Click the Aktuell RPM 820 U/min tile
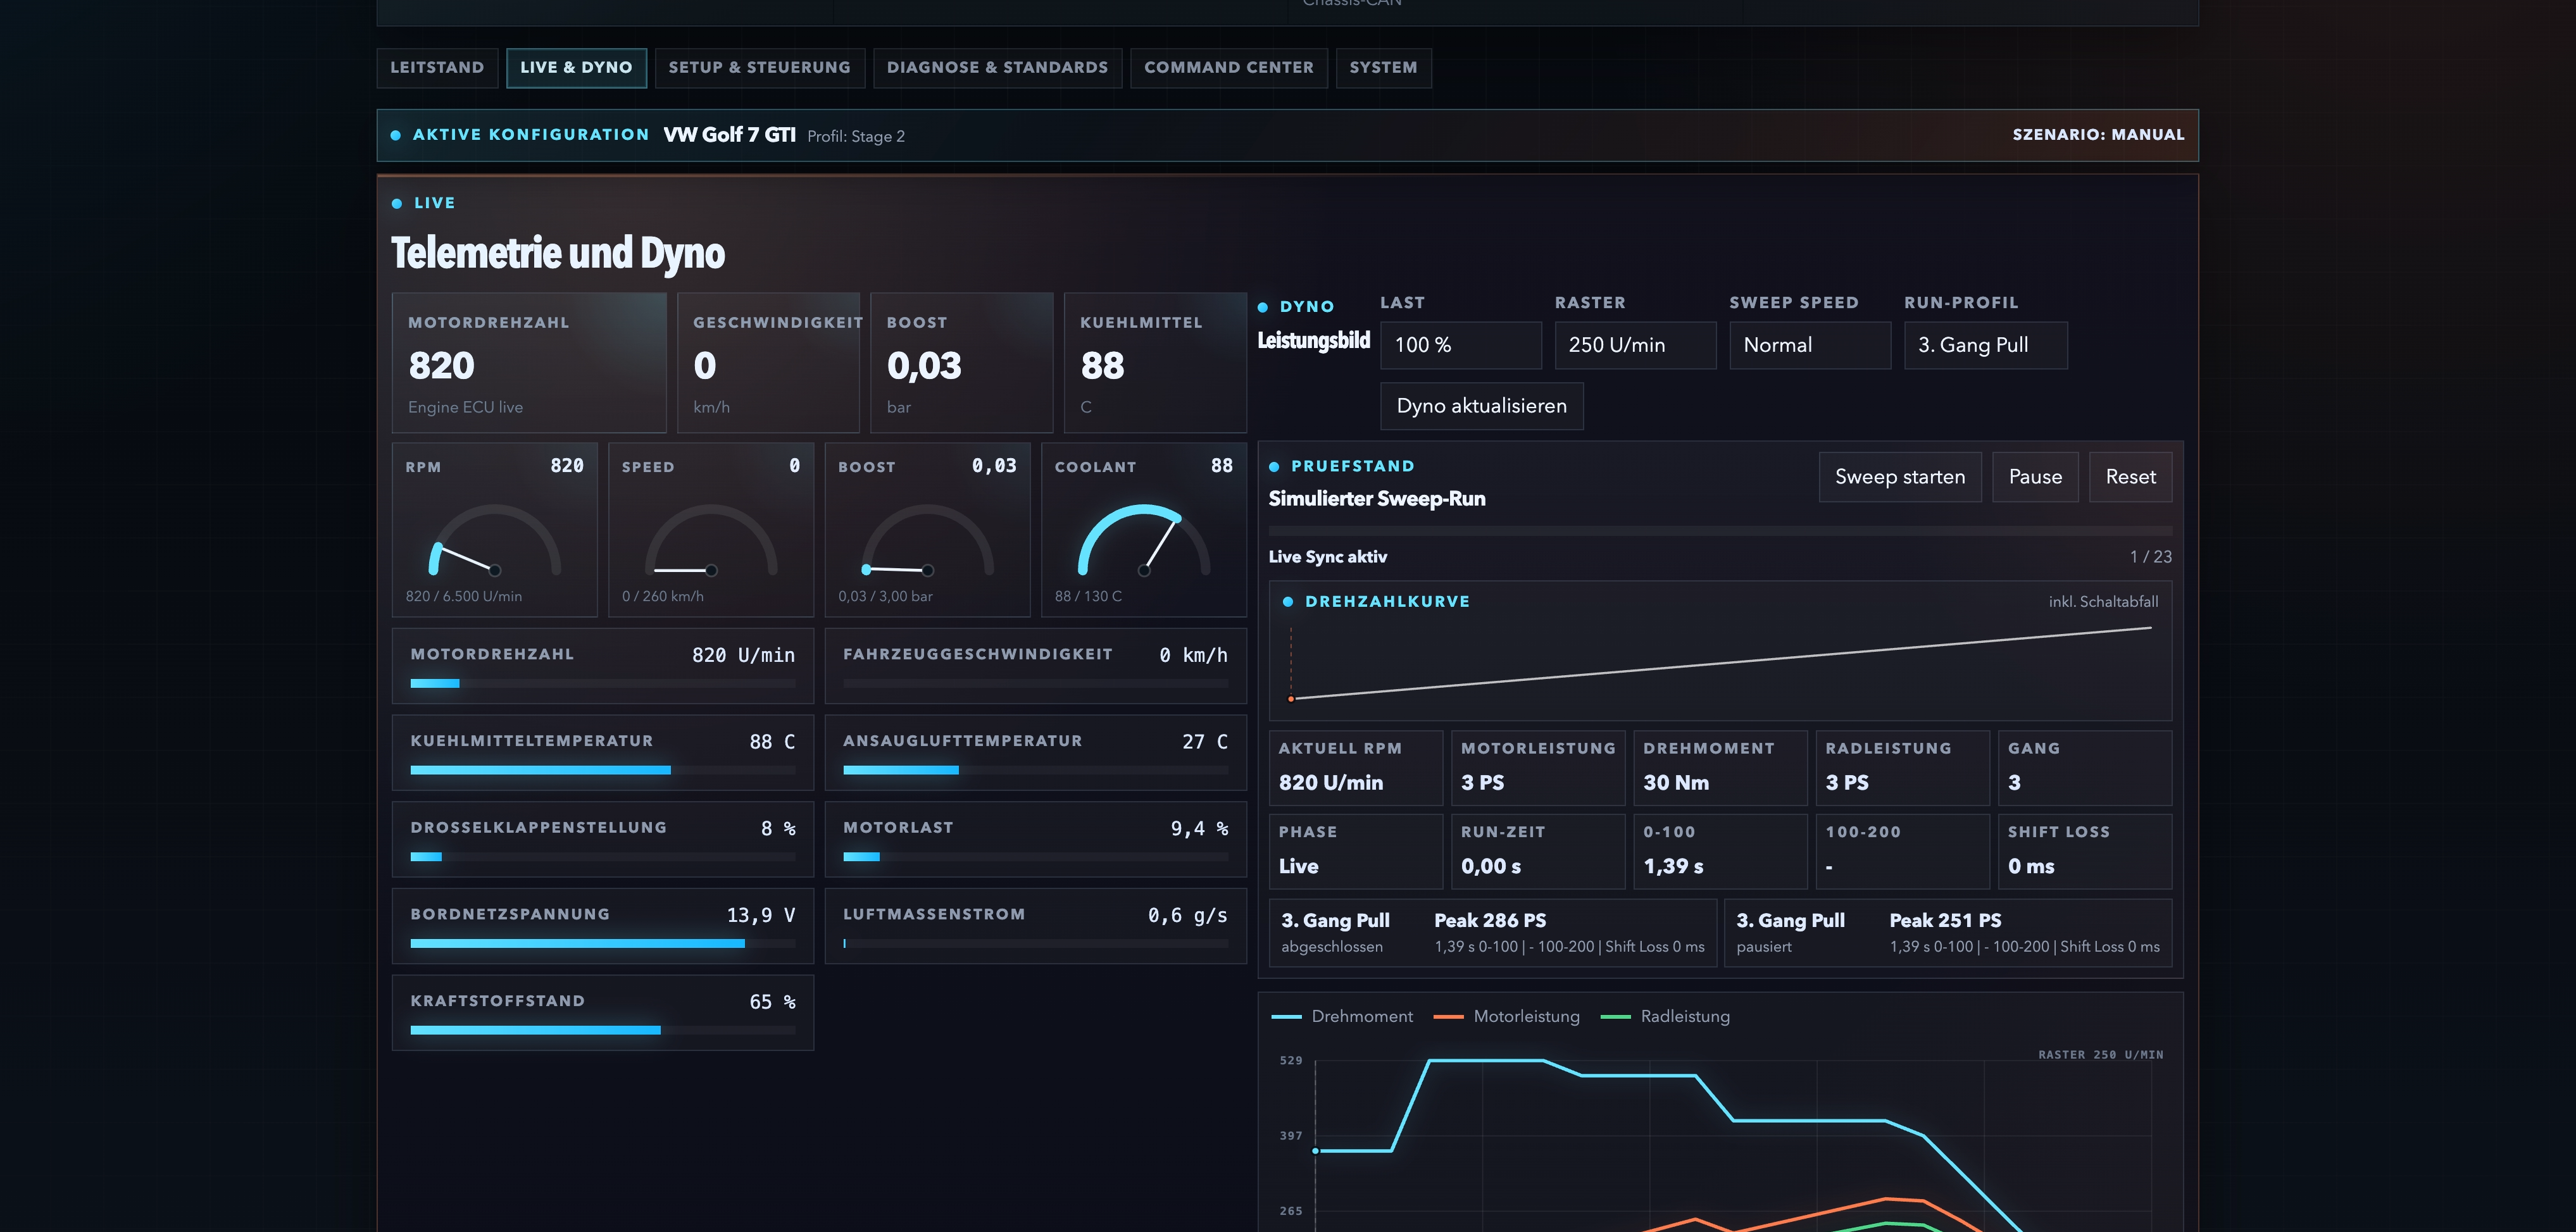 tap(1356, 768)
